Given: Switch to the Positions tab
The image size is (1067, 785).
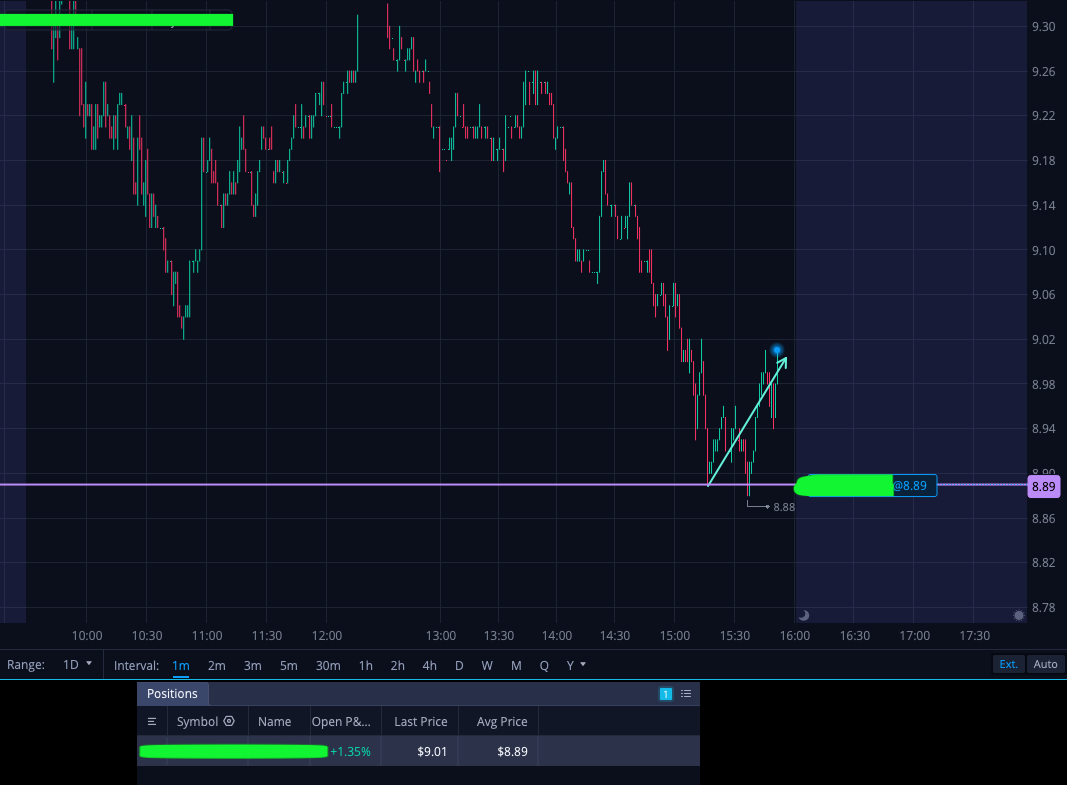Looking at the screenshot, I should (x=172, y=694).
